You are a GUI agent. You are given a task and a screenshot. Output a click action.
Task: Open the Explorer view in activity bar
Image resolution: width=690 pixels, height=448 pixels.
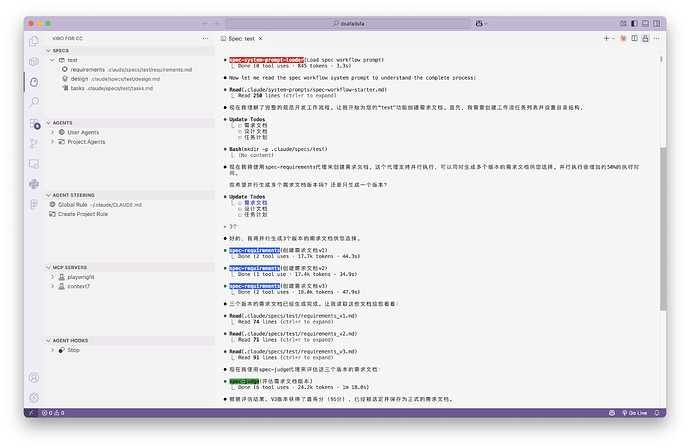coord(34,41)
